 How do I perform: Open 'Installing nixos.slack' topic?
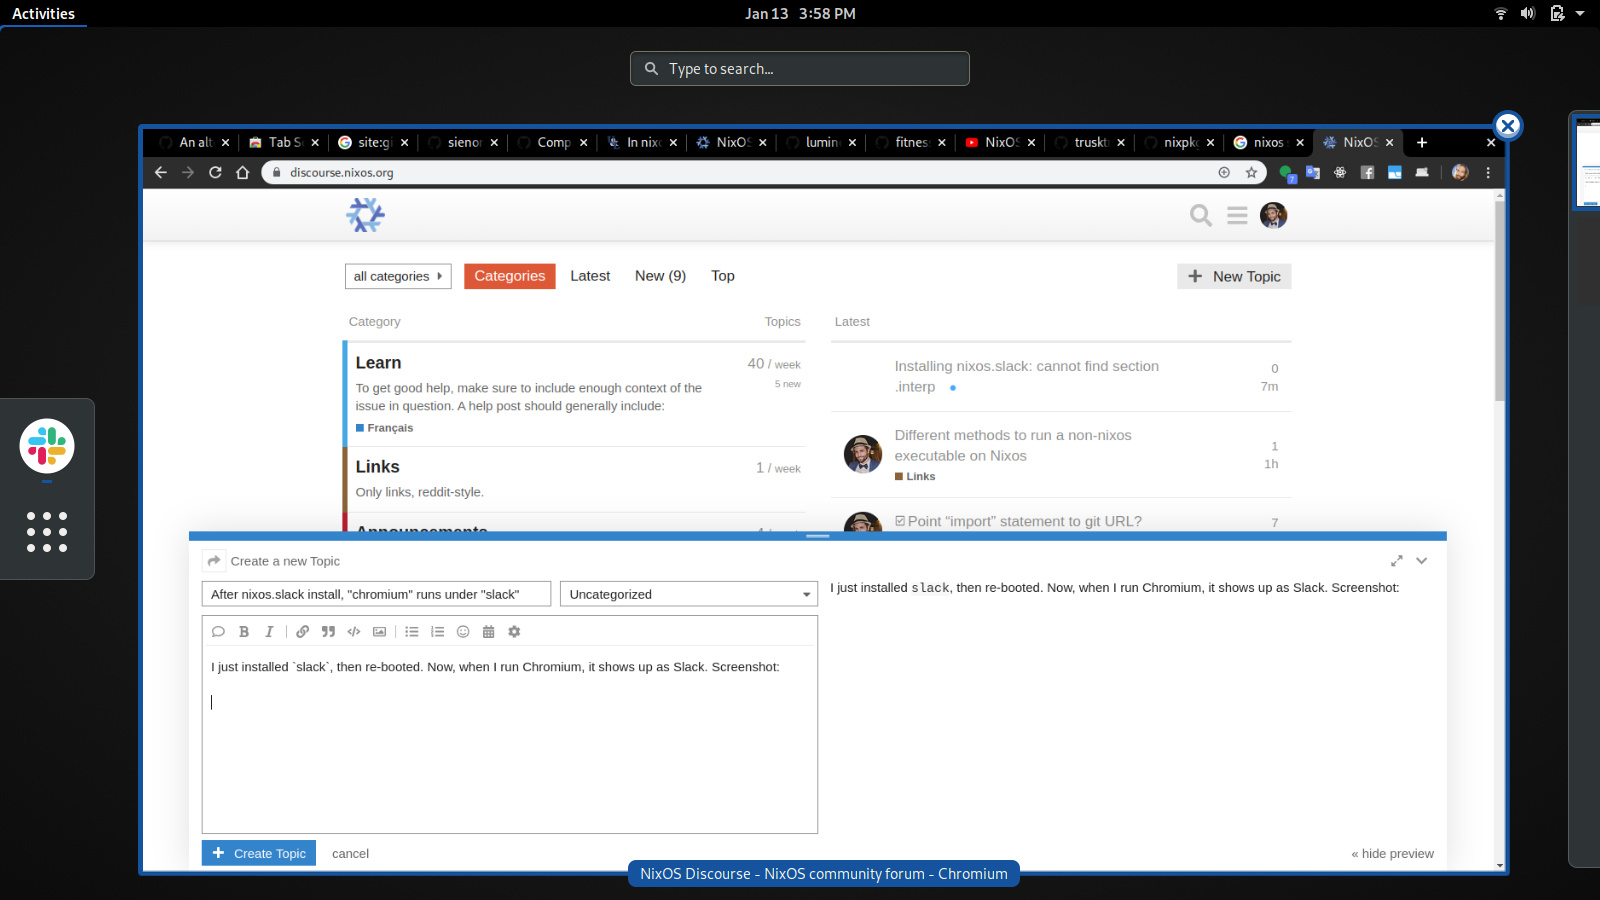point(1026,376)
